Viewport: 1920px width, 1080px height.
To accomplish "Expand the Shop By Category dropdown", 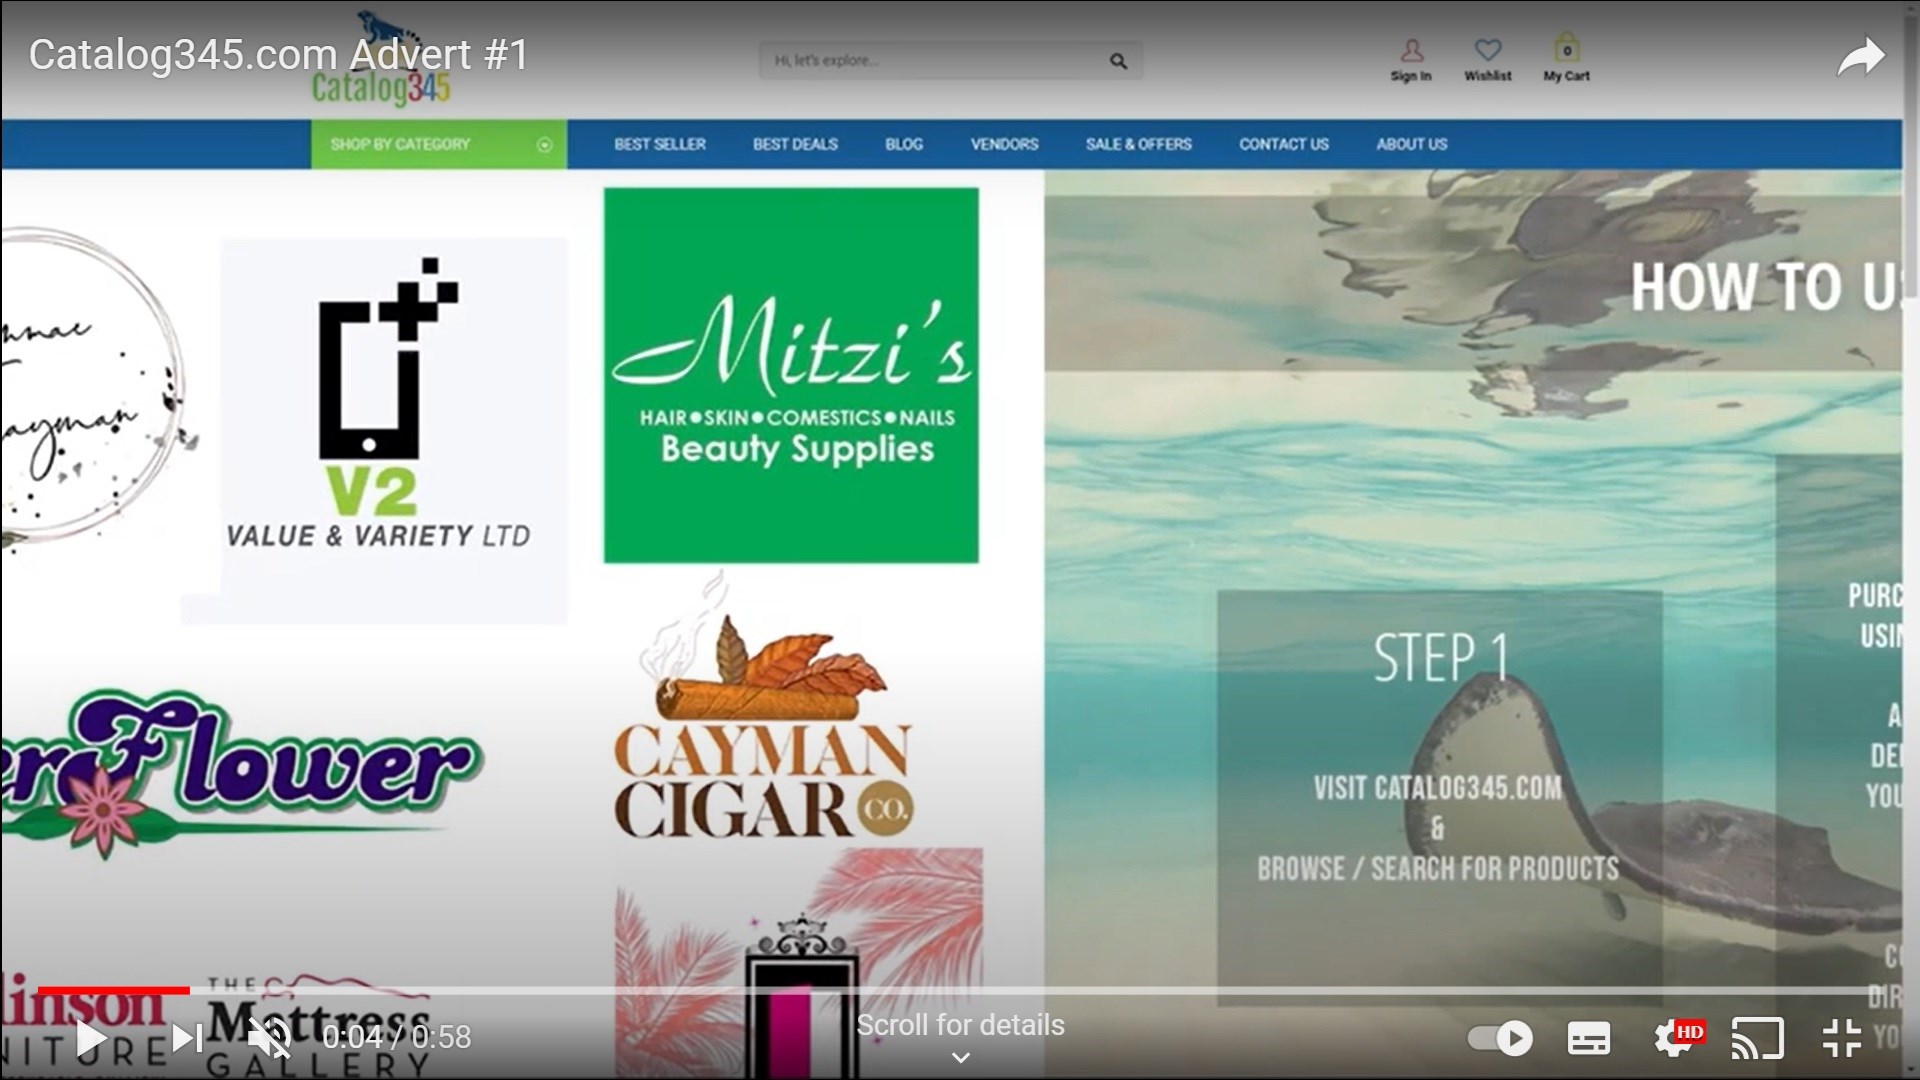I will coord(439,144).
